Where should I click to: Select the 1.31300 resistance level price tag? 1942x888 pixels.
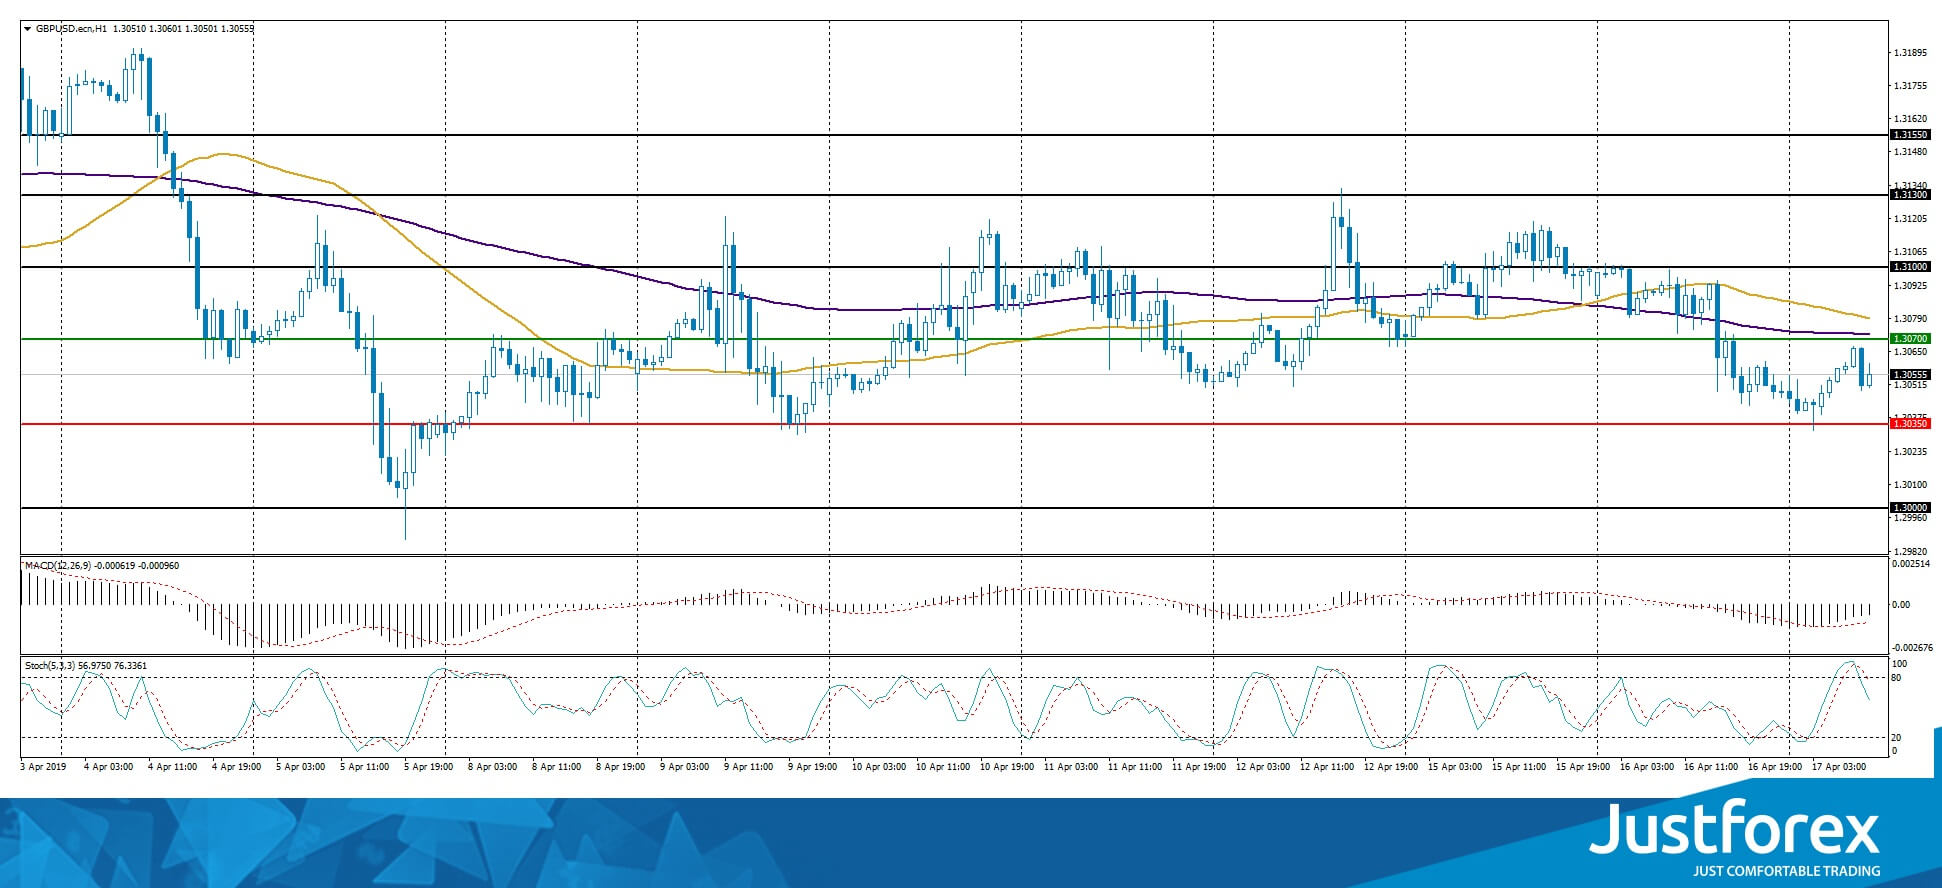1909,195
